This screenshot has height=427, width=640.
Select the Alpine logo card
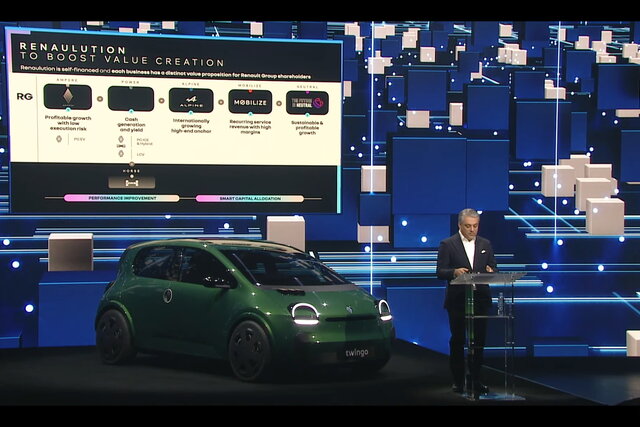(191, 100)
